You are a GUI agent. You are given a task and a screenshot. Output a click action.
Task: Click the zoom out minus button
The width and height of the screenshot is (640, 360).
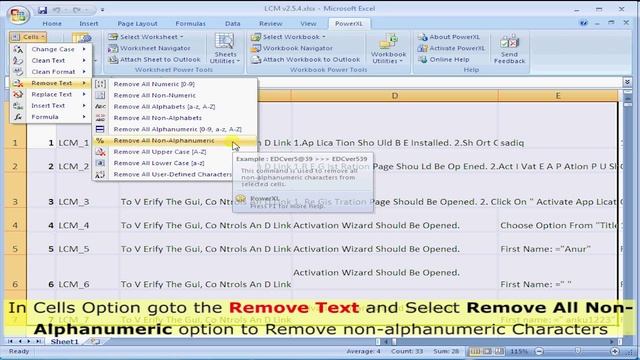[539, 351]
